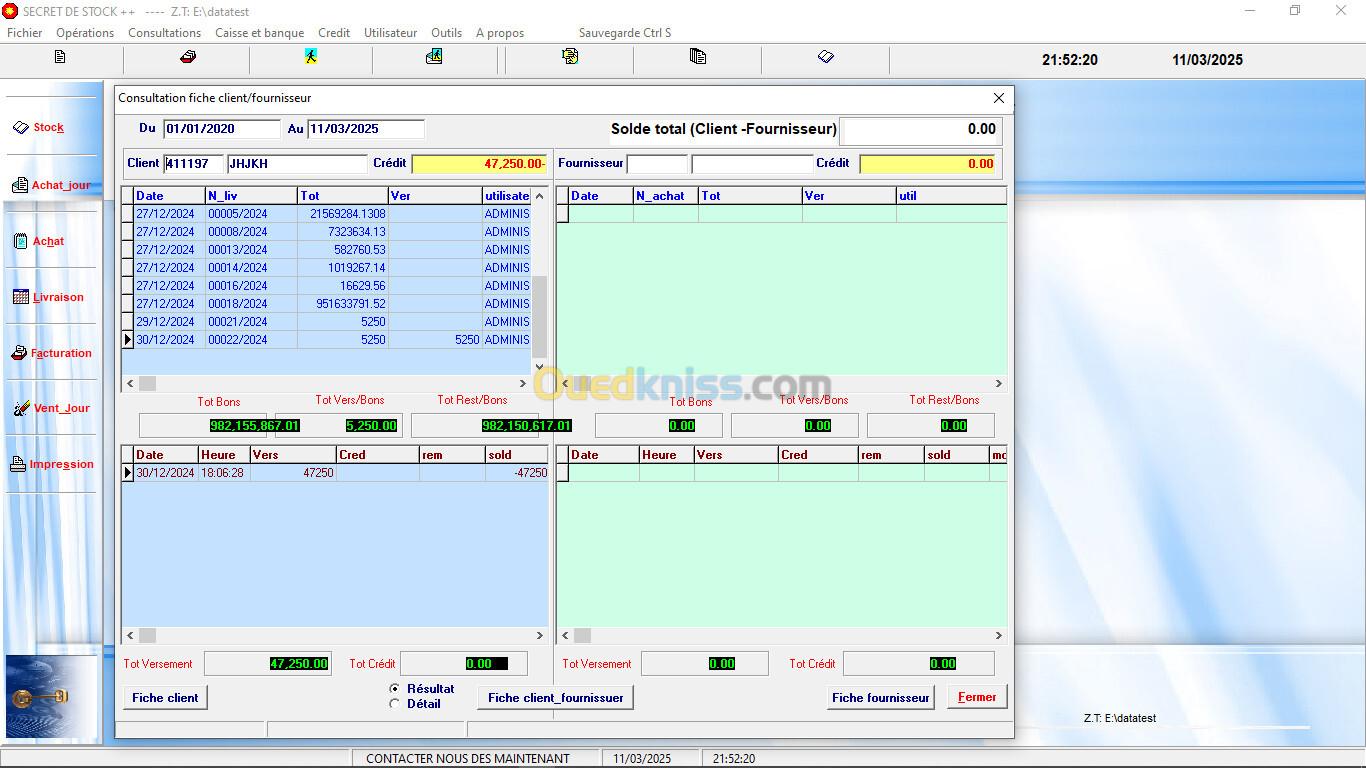Select the Détail radio button
The image size is (1366, 768).
pos(395,704)
